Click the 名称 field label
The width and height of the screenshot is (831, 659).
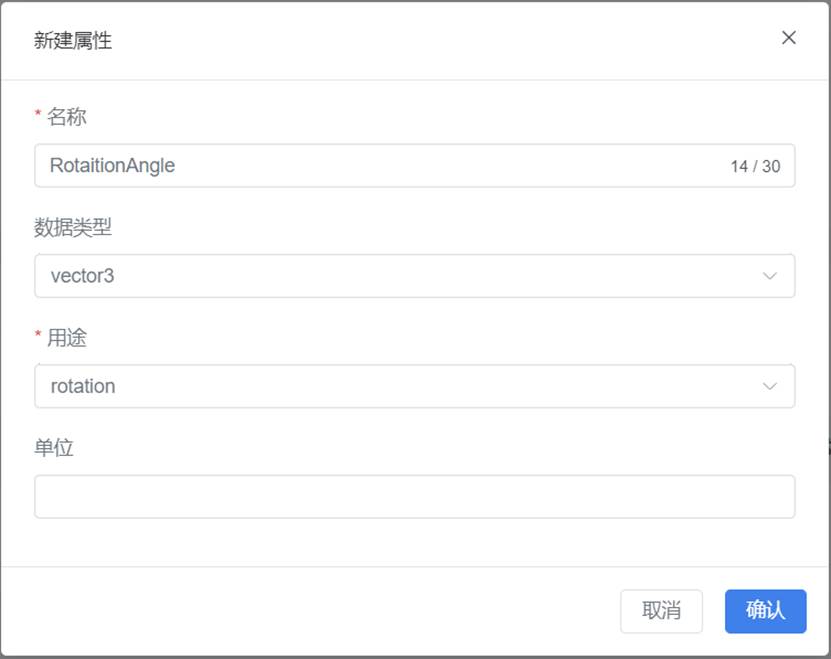[x=67, y=117]
